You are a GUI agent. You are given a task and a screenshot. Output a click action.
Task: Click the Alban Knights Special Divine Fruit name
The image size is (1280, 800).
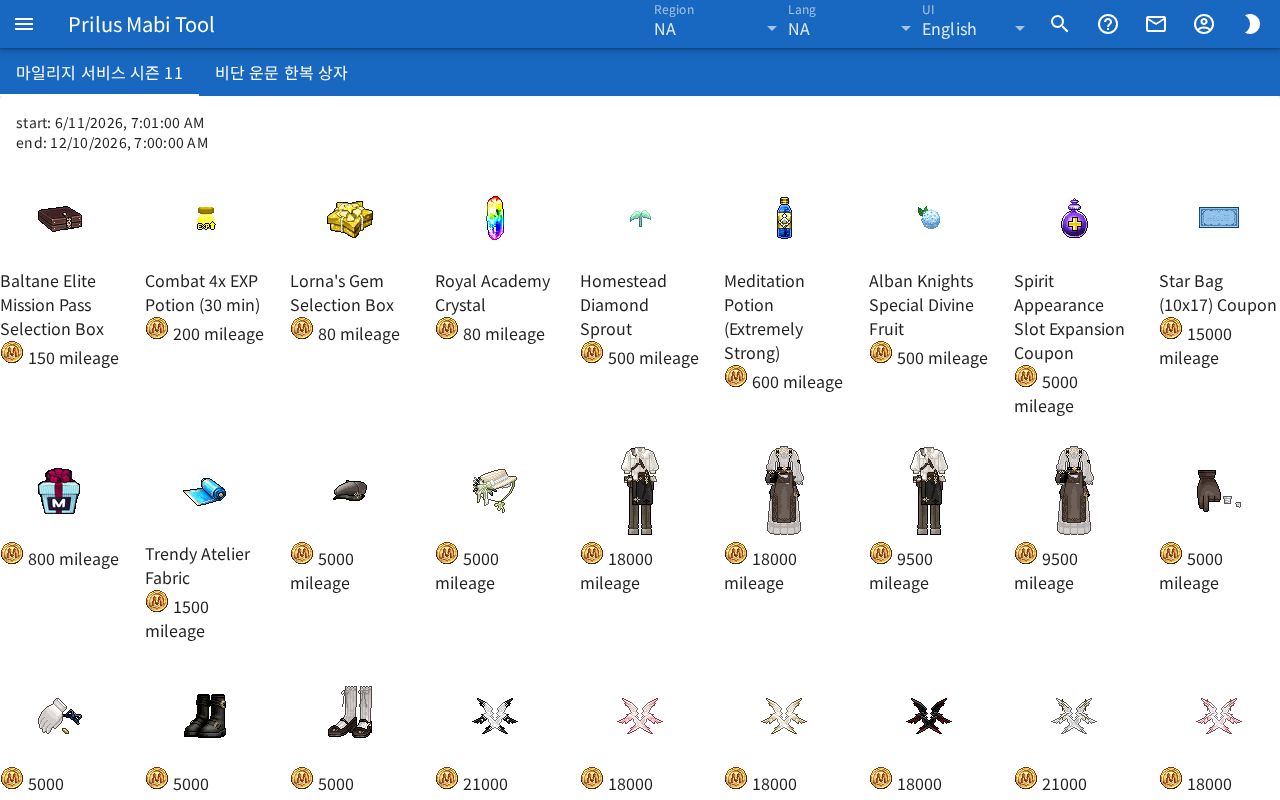[921, 305]
